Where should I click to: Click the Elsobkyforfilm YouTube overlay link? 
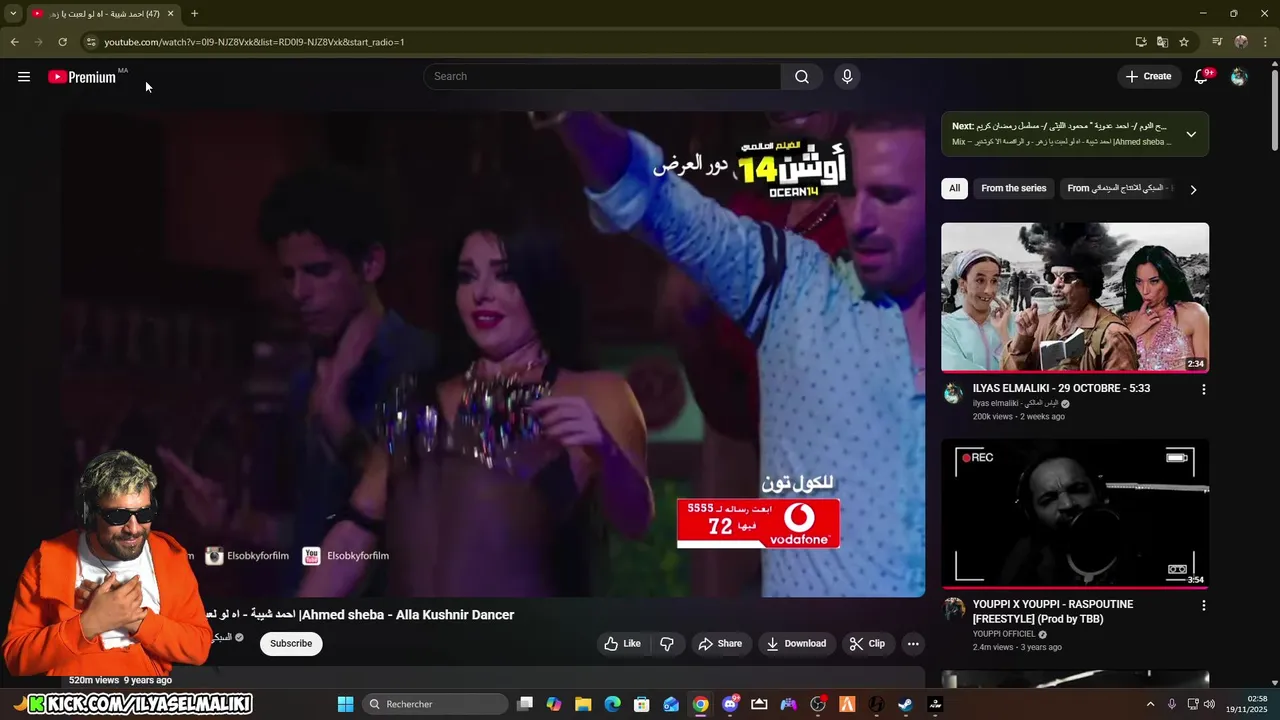[346, 556]
